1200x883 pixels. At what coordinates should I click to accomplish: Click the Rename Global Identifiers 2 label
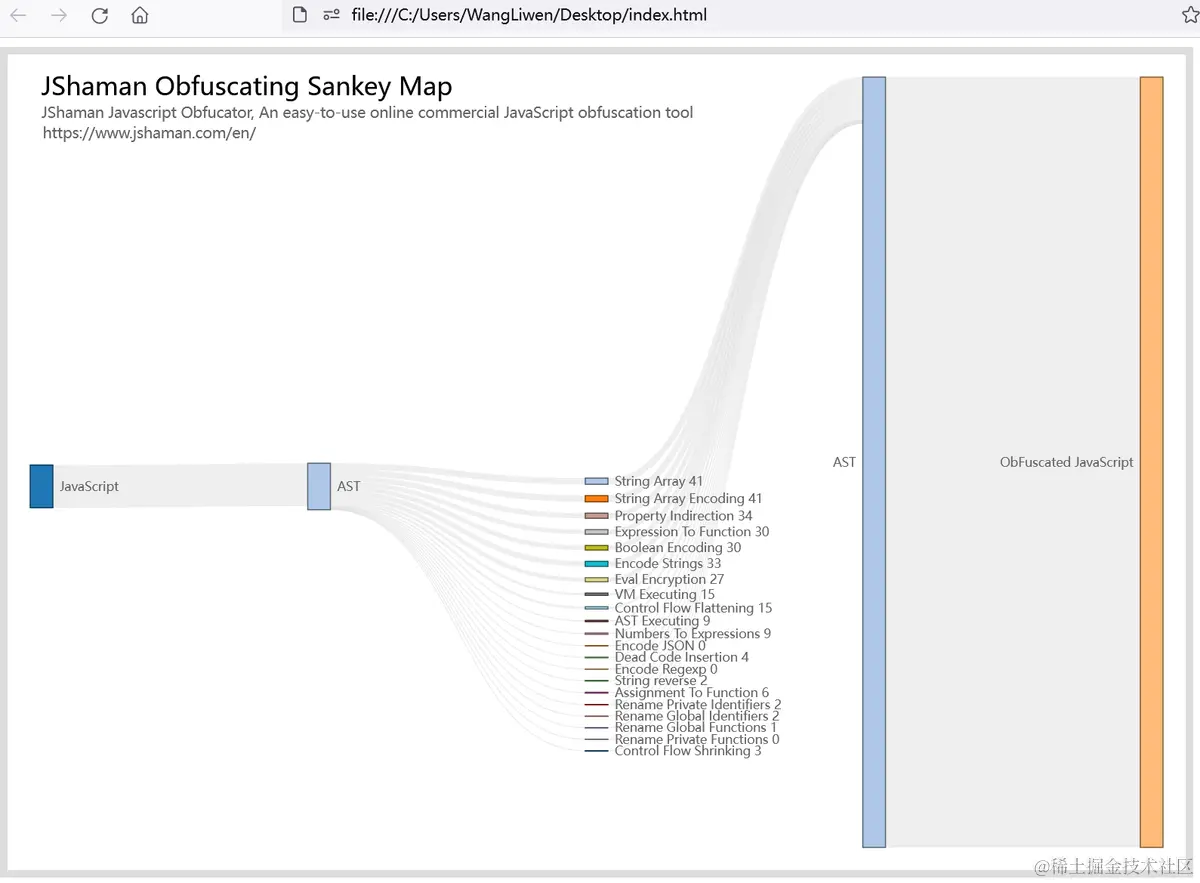pyautogui.click(x=696, y=716)
